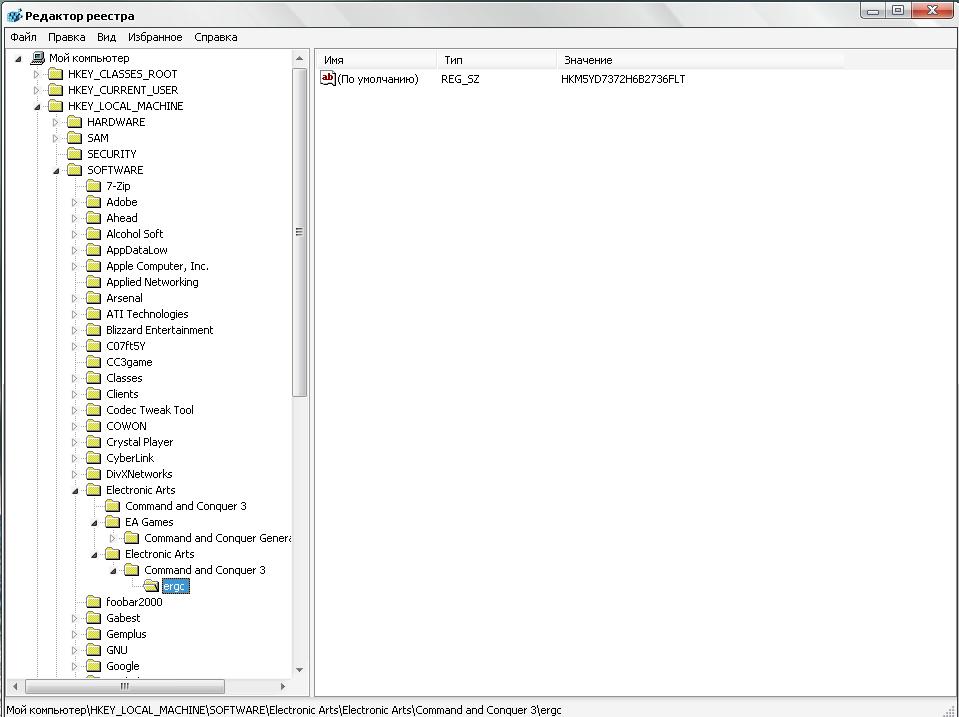The height and width of the screenshot is (717, 959).
Task: Click the SOFTWARE folder icon
Action: (x=75, y=170)
